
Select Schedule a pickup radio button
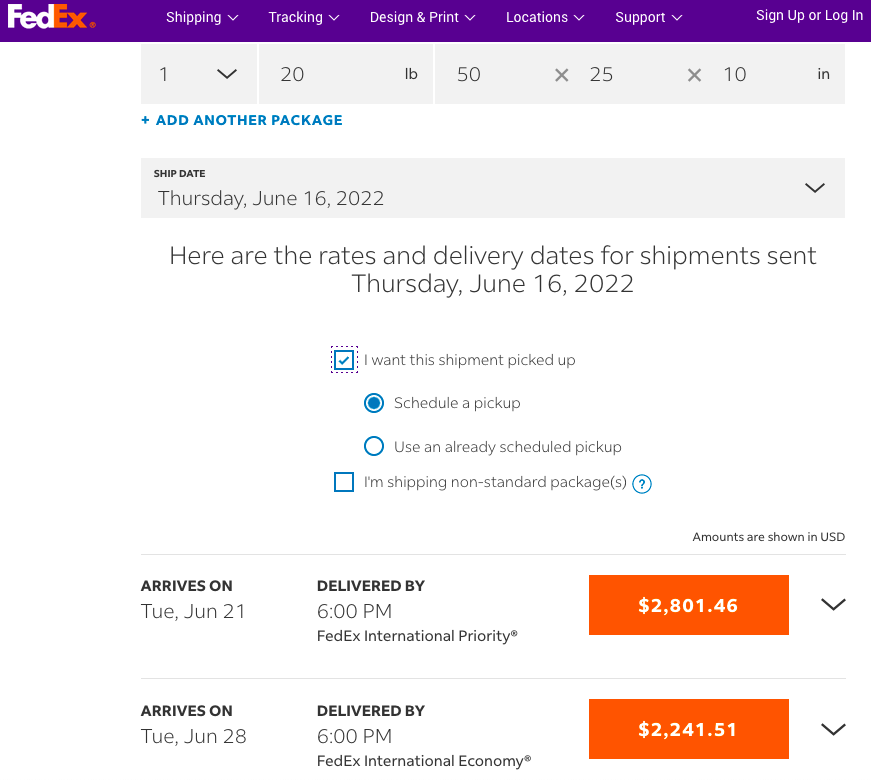click(374, 403)
